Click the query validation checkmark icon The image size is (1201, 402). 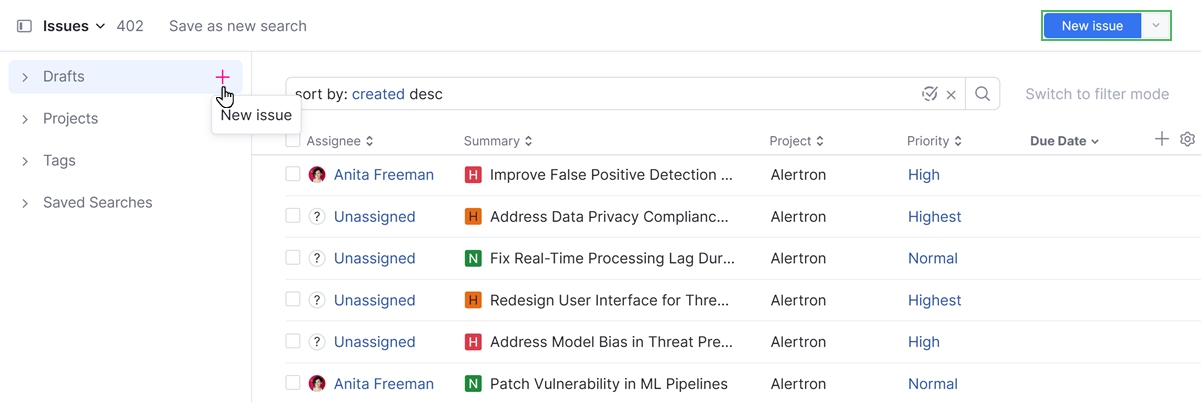point(929,94)
